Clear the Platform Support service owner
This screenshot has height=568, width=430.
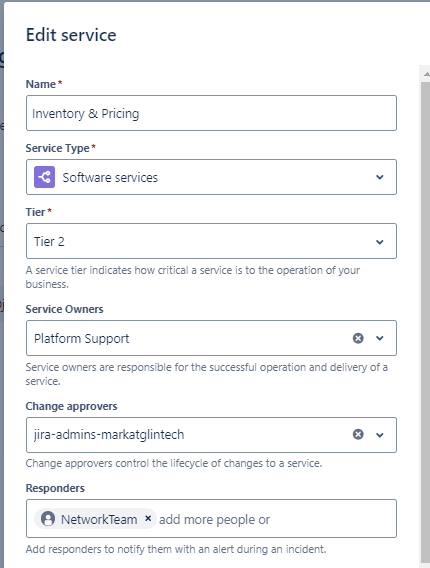pos(358,338)
